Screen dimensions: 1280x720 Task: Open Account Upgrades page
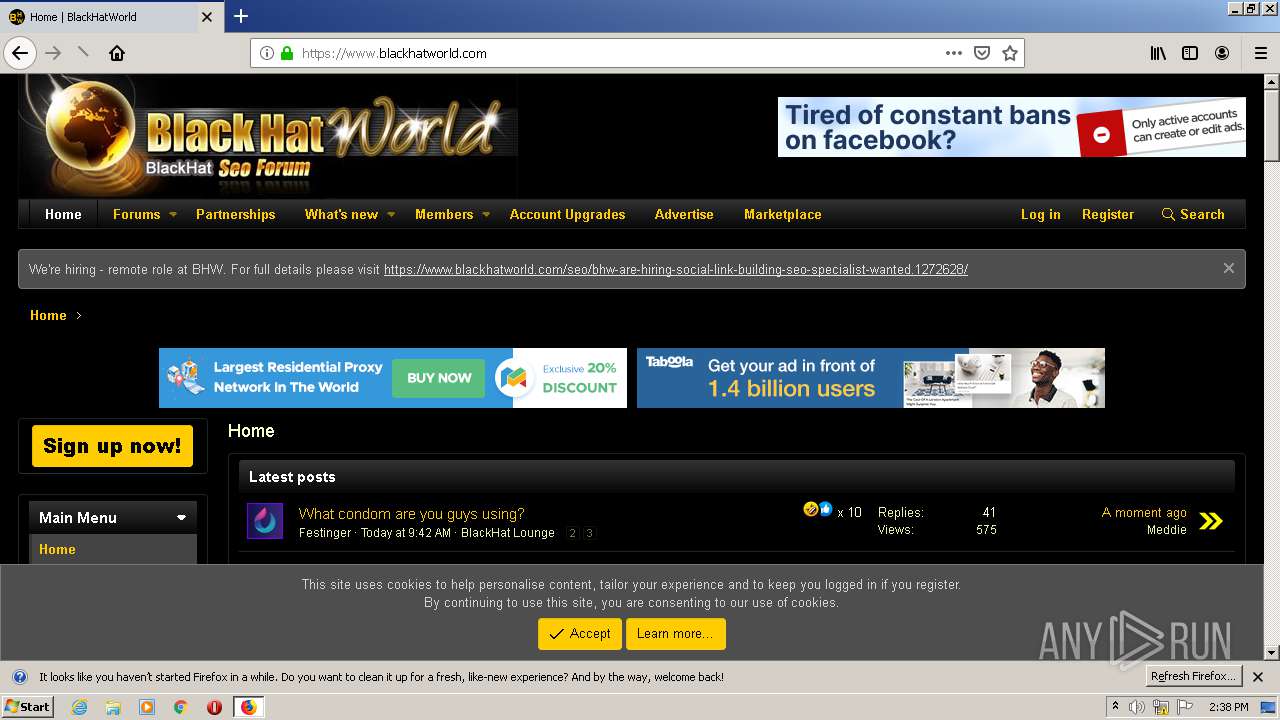coord(567,214)
